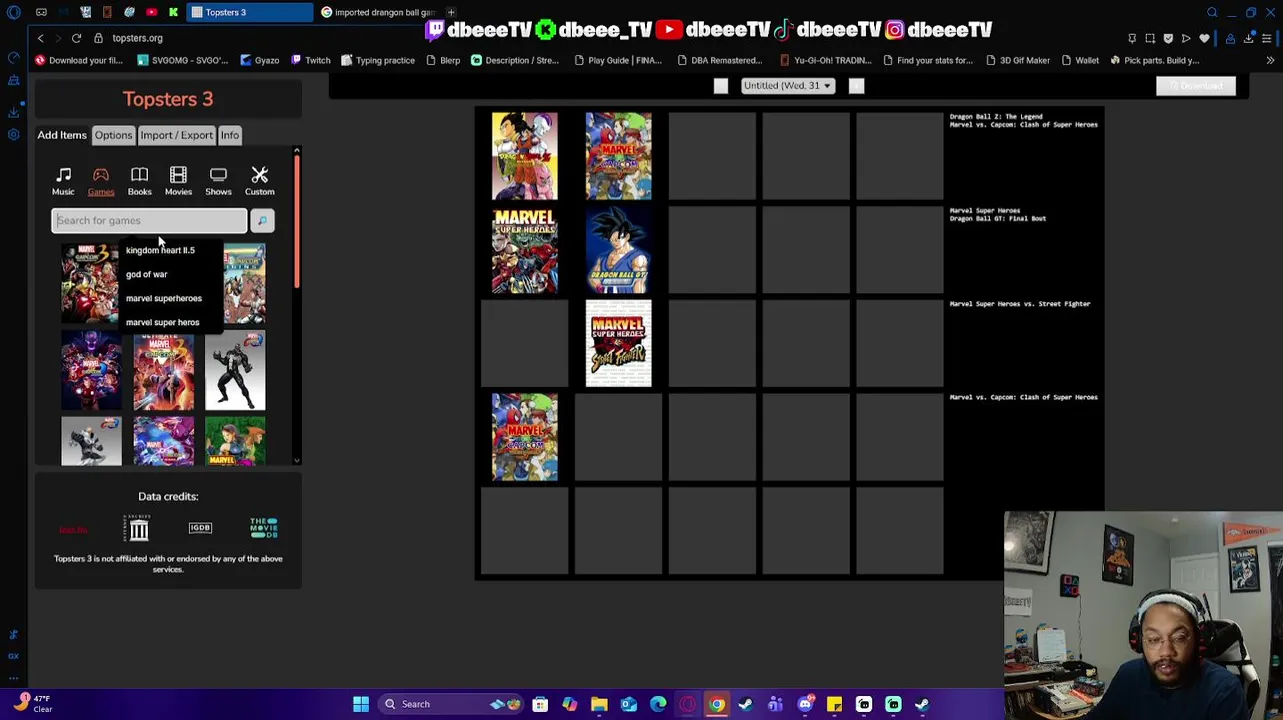Open the Typing practice bookmark
The image size is (1283, 720).
[x=378, y=60]
